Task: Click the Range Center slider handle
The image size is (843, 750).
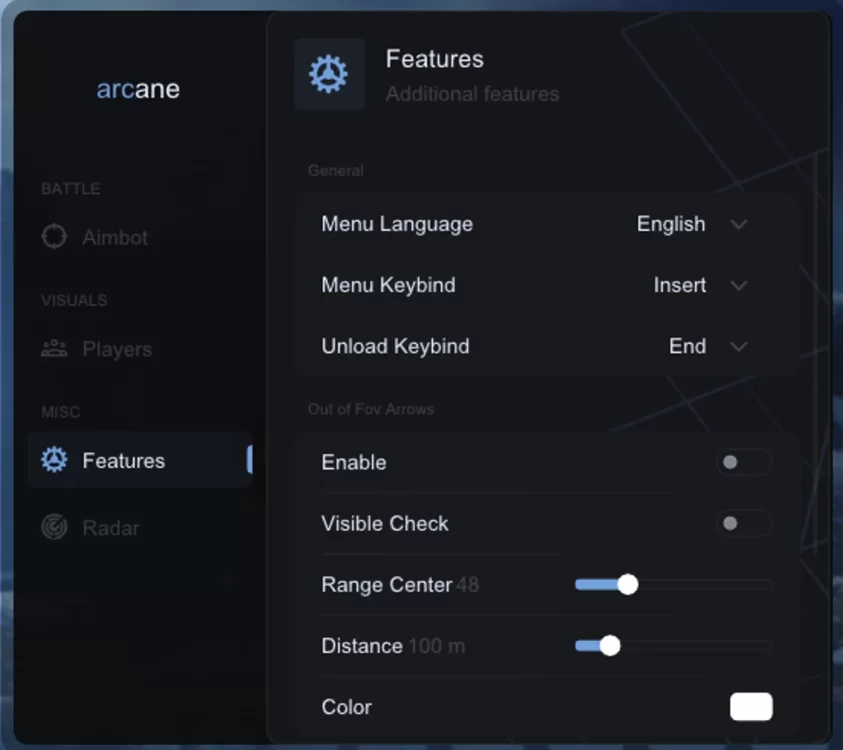Action: click(627, 584)
